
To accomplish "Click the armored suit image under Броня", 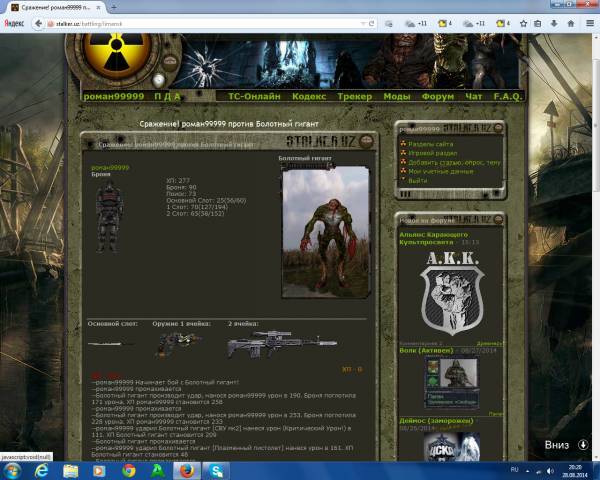I will point(109,217).
